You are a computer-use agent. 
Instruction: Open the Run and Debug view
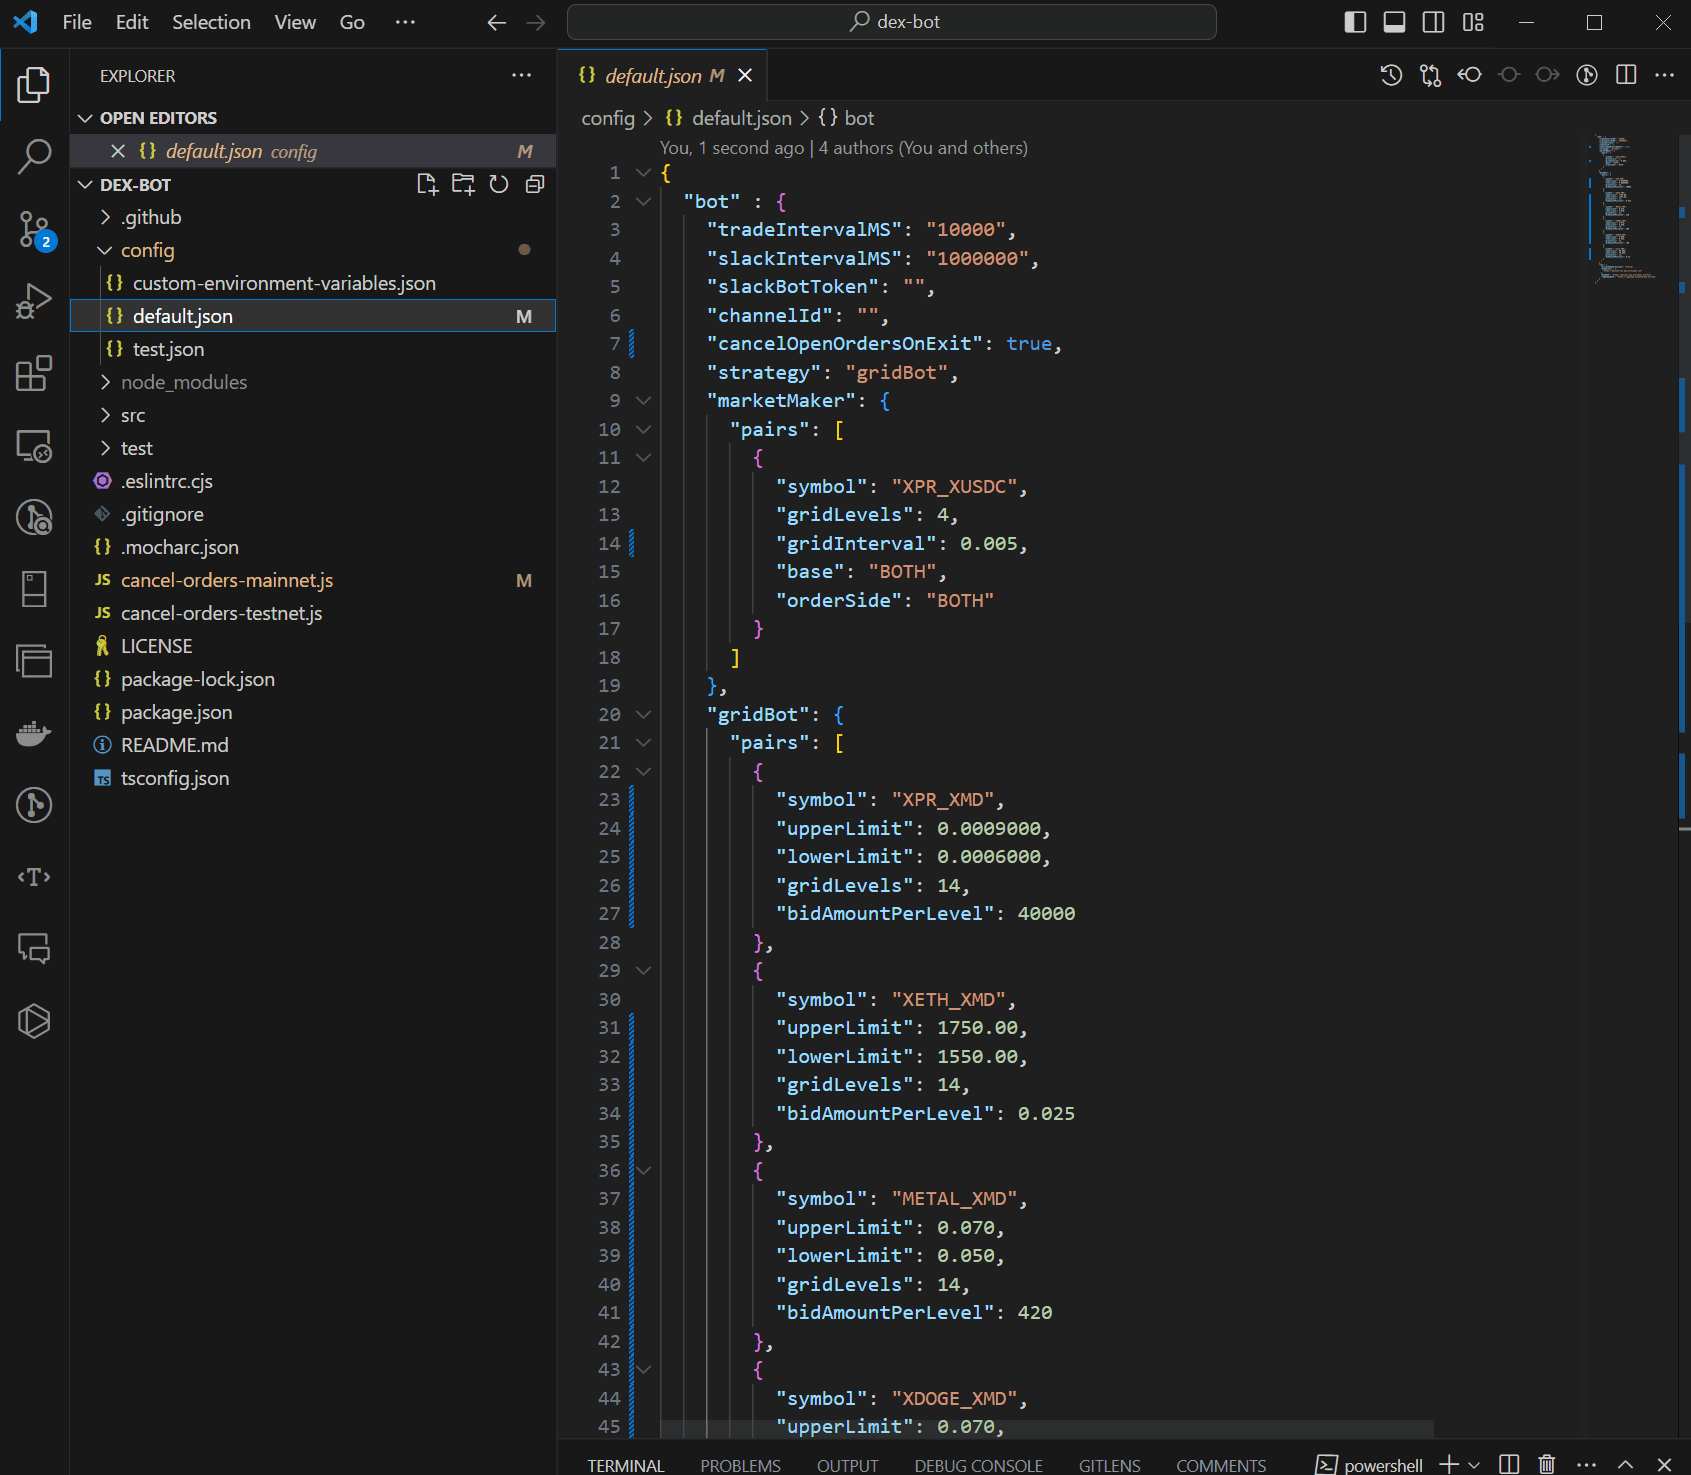point(34,301)
